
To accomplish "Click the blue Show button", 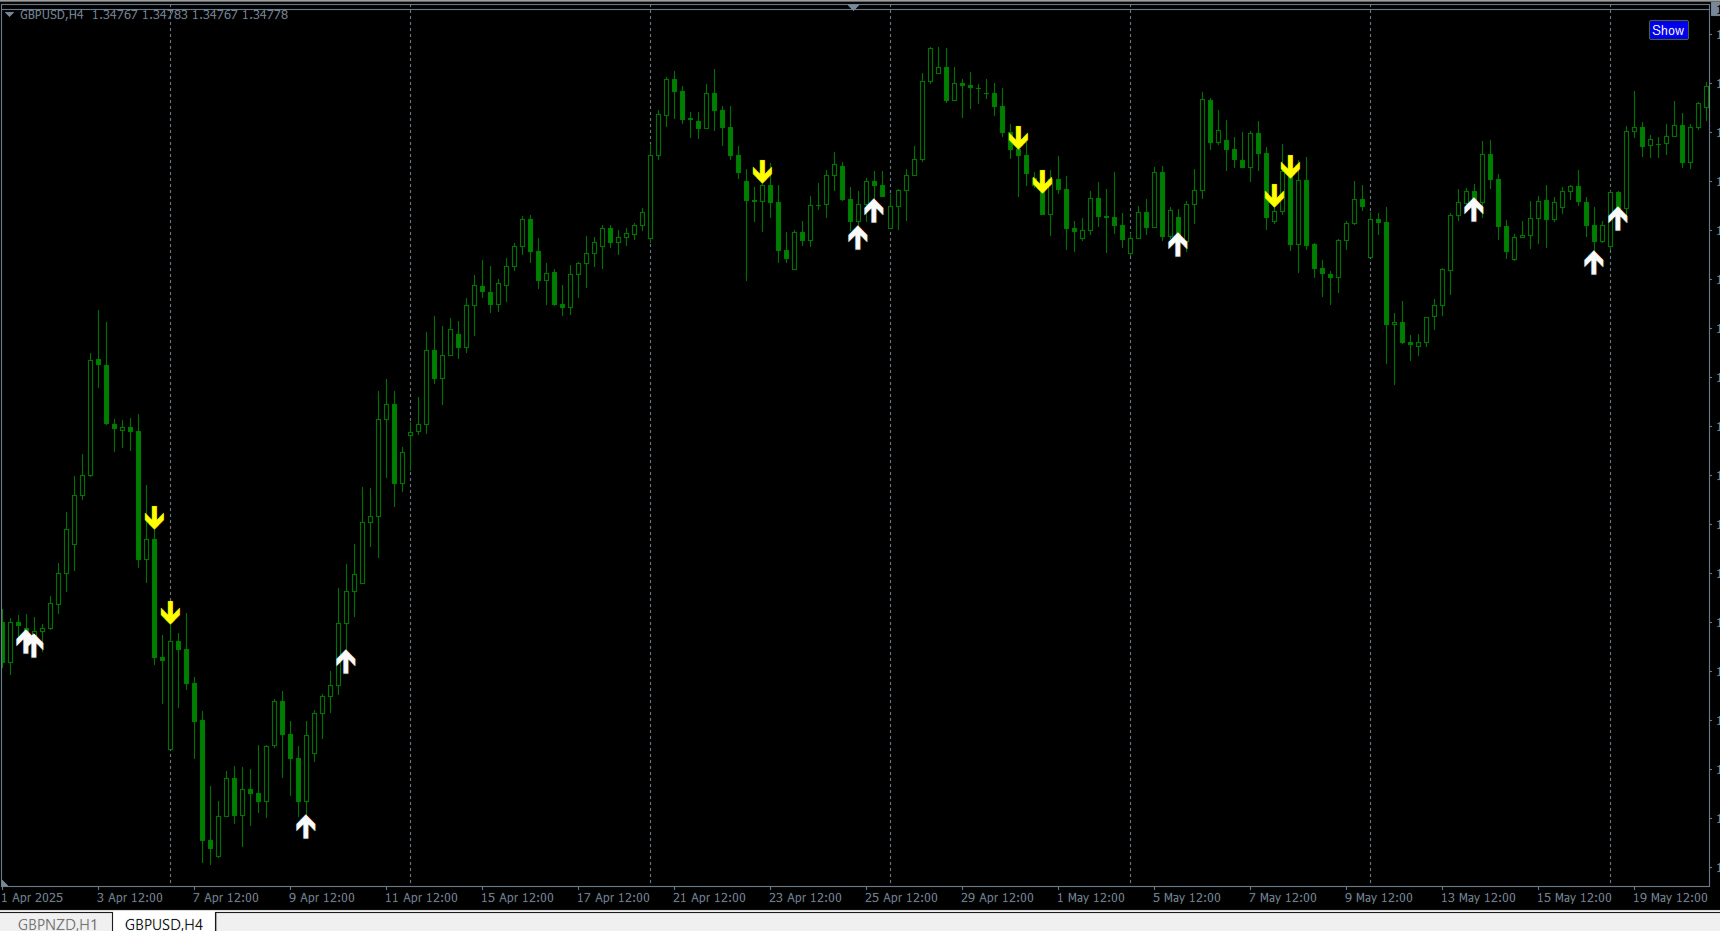I will [x=1668, y=30].
